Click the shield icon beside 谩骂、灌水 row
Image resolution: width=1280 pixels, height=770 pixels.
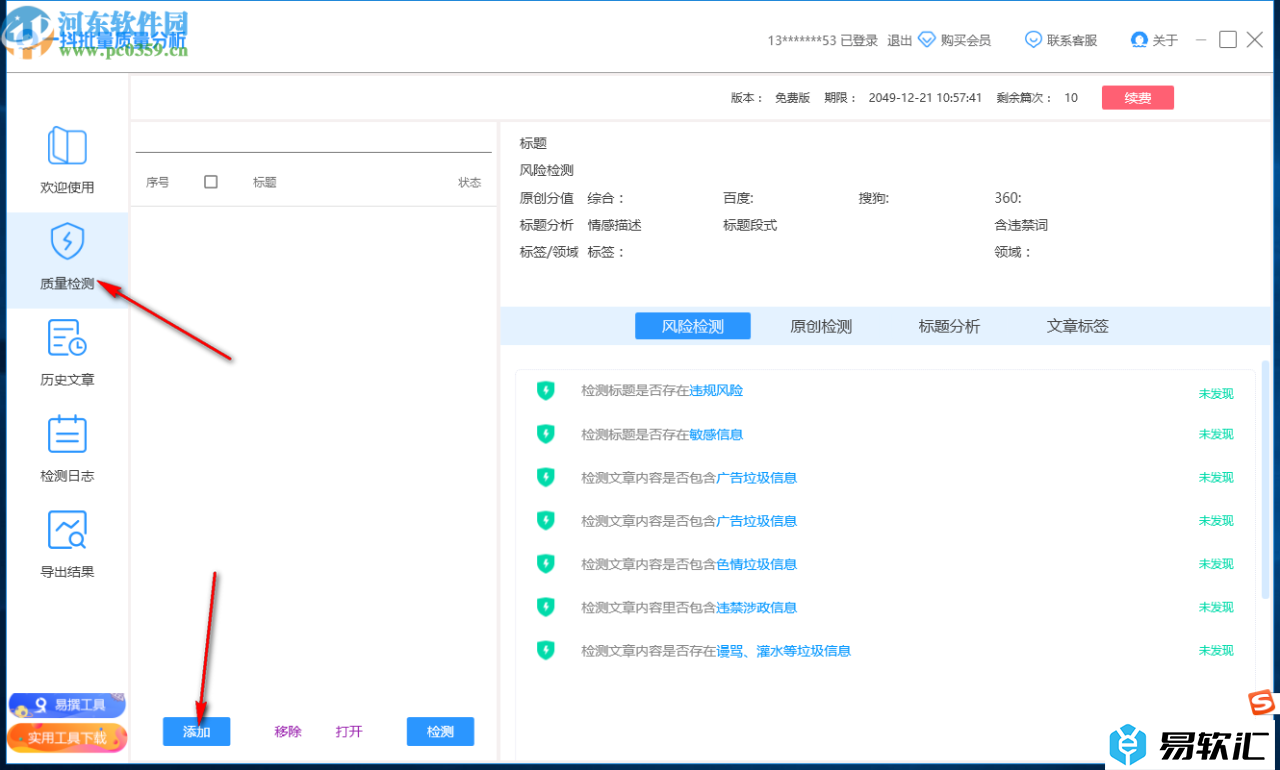coord(545,650)
